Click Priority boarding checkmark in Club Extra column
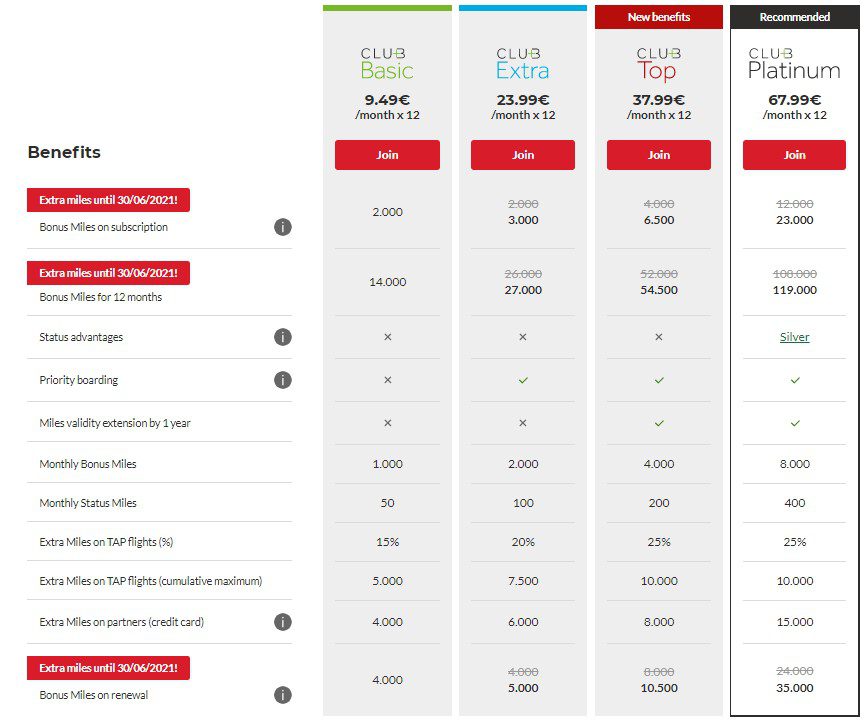867x727 pixels. point(523,380)
